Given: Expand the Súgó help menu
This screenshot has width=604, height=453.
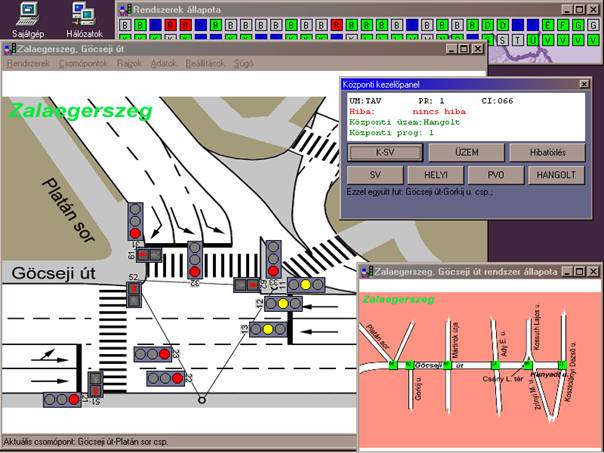Looking at the screenshot, I should pyautogui.click(x=244, y=63).
